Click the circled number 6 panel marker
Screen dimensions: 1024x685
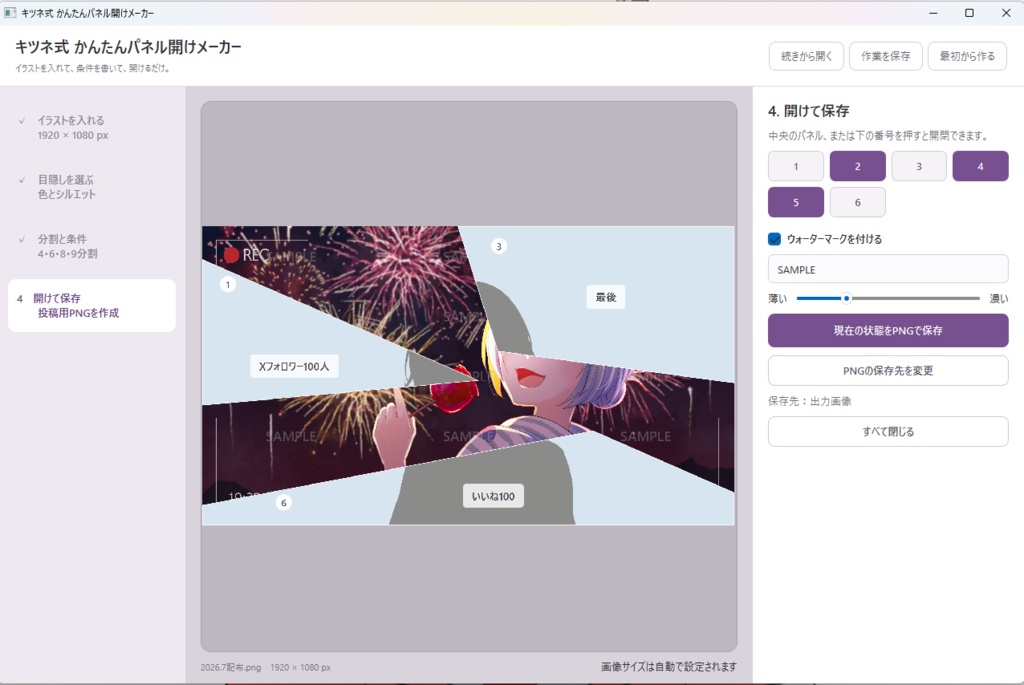[283, 503]
